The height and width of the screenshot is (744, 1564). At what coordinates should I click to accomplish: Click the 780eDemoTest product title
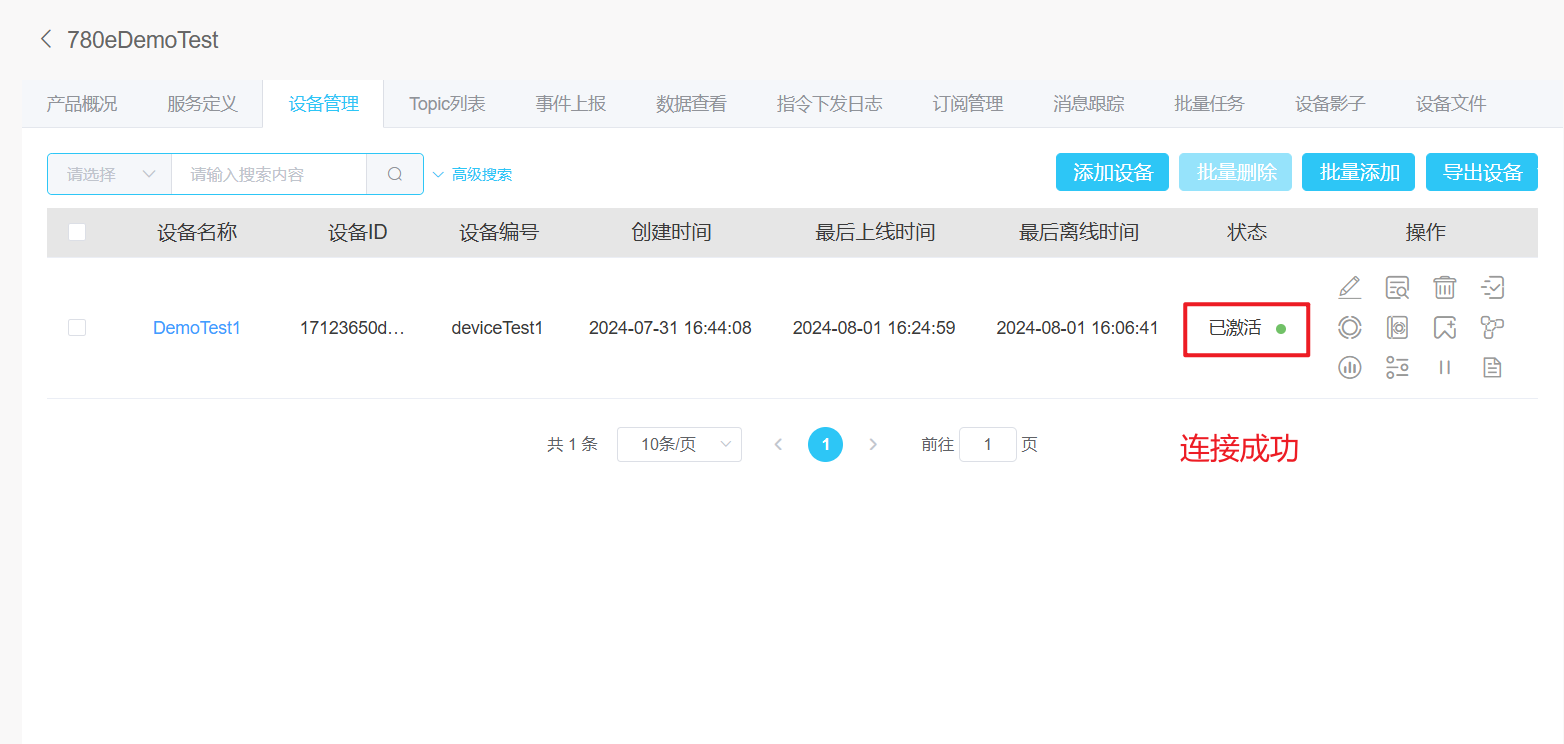pyautogui.click(x=142, y=40)
